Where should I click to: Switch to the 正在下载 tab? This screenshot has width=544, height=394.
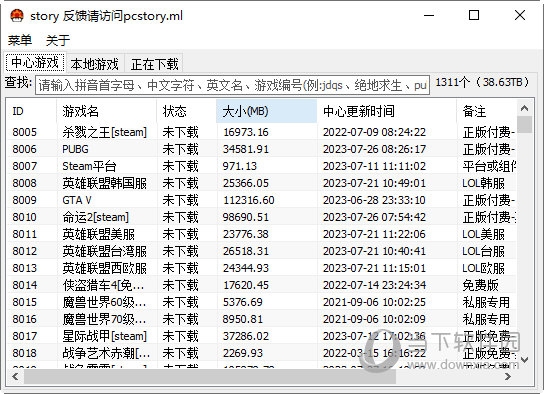coord(154,64)
